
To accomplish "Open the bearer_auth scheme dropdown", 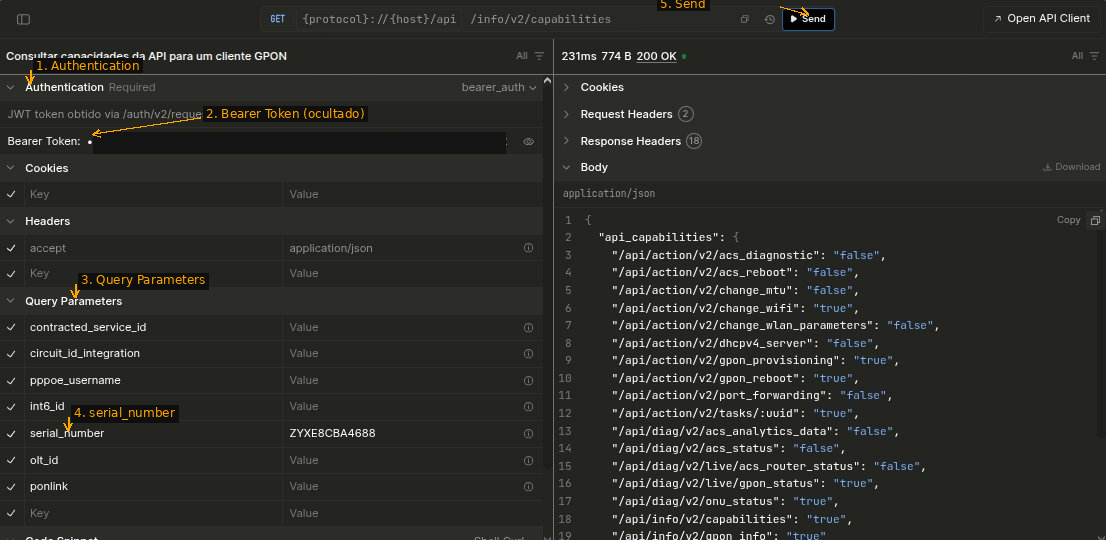I will [499, 87].
